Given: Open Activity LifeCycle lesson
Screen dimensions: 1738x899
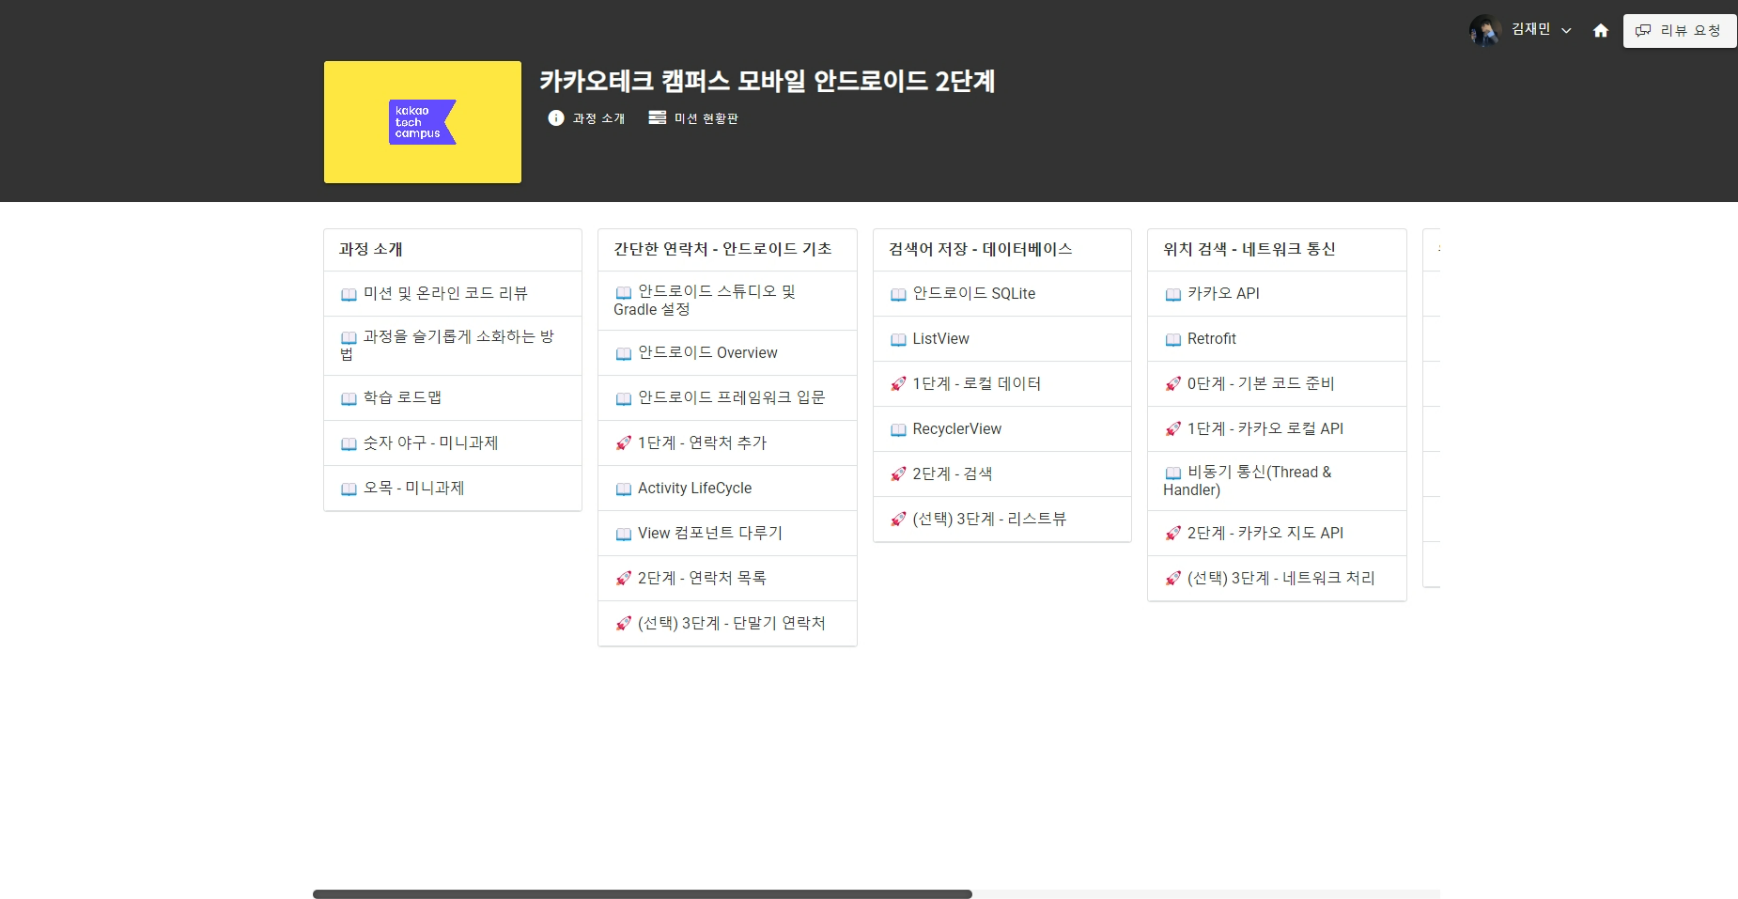Looking at the screenshot, I should point(727,488).
